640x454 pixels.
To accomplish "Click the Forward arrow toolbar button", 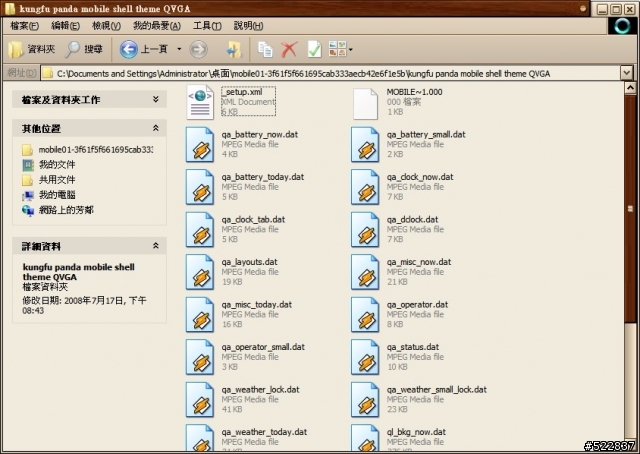I will click(198, 48).
